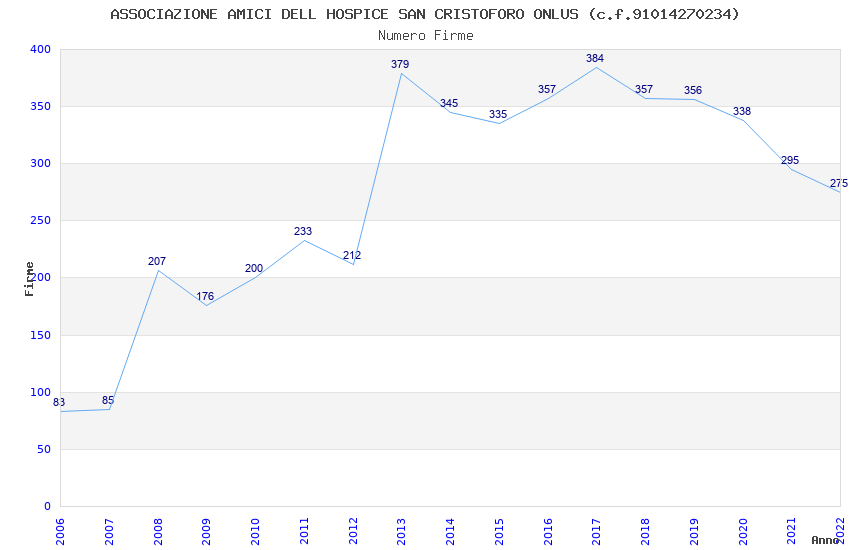The width and height of the screenshot is (850, 550).
Task: Click y-axis tick label 100
Action: coord(40,392)
